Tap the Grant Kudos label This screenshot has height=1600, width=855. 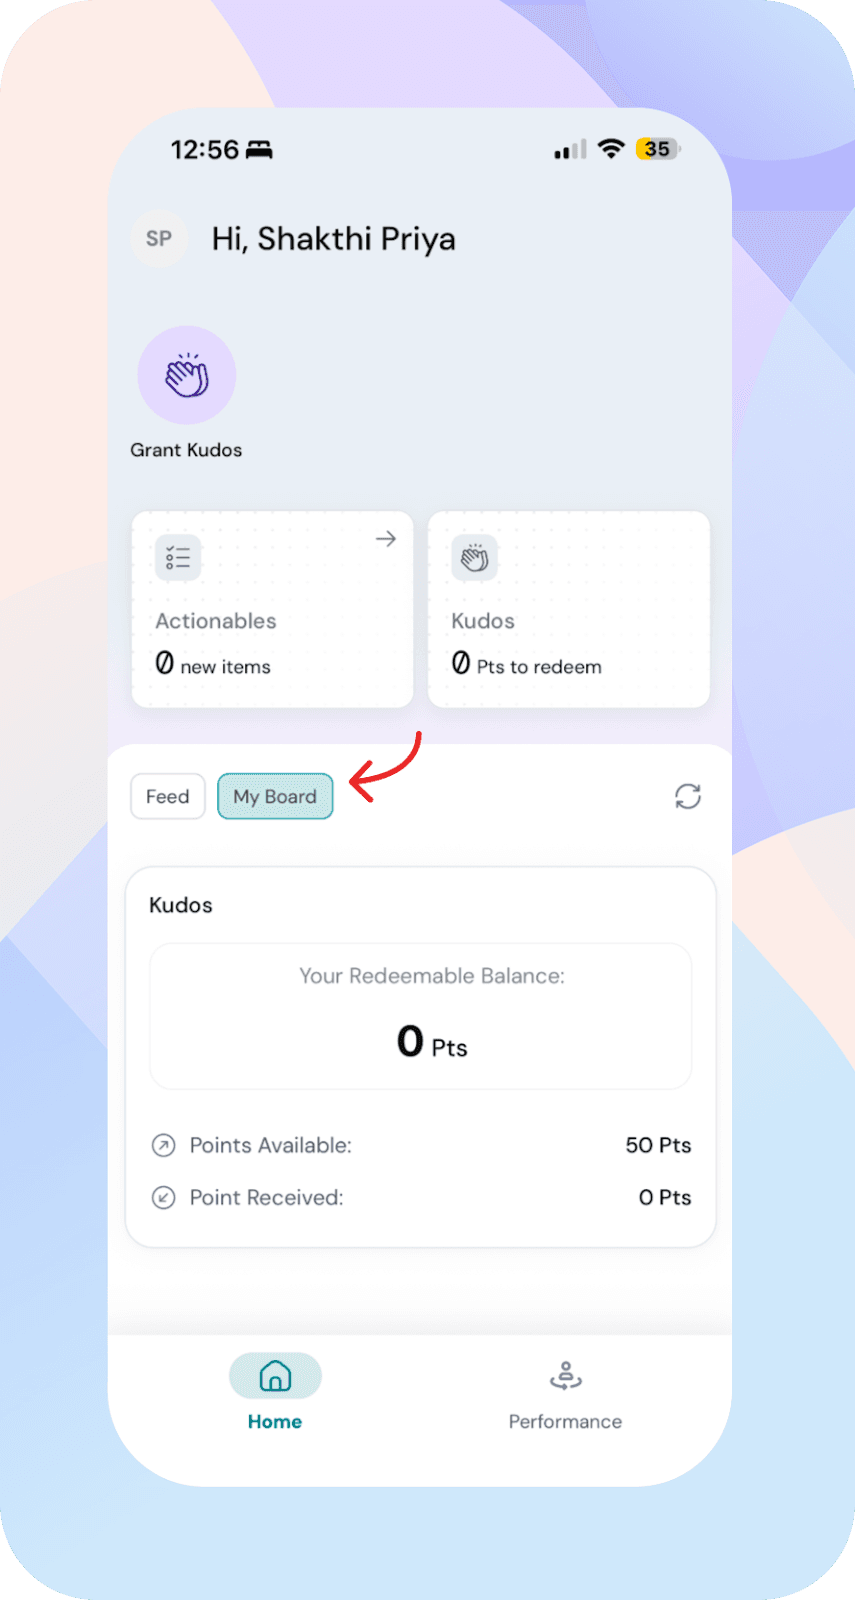point(186,450)
